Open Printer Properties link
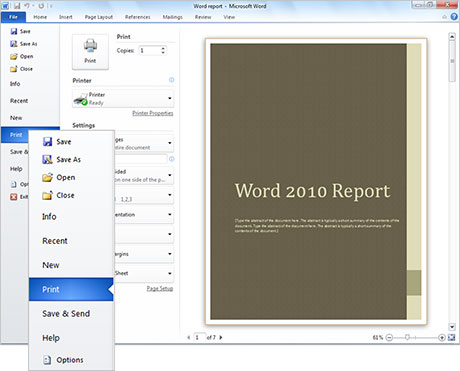This screenshot has height=371, width=460. [153, 113]
